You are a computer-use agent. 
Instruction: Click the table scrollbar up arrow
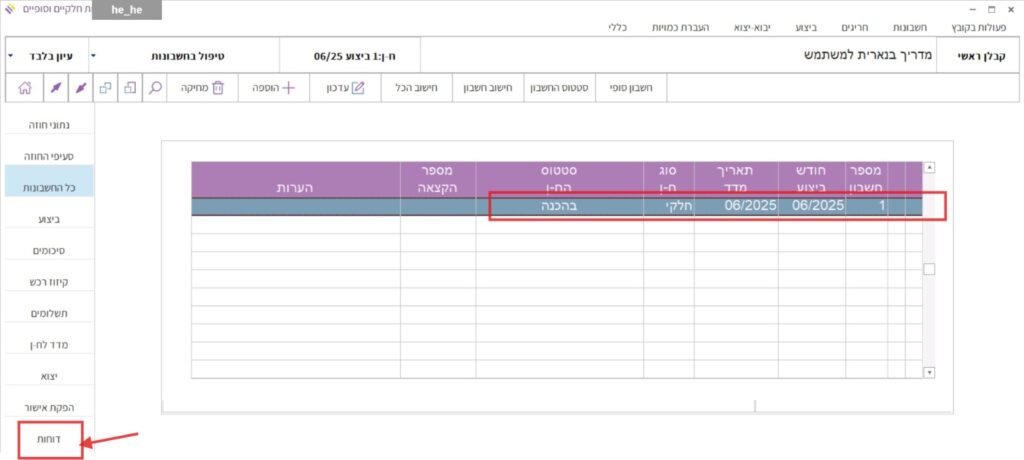(x=929, y=168)
